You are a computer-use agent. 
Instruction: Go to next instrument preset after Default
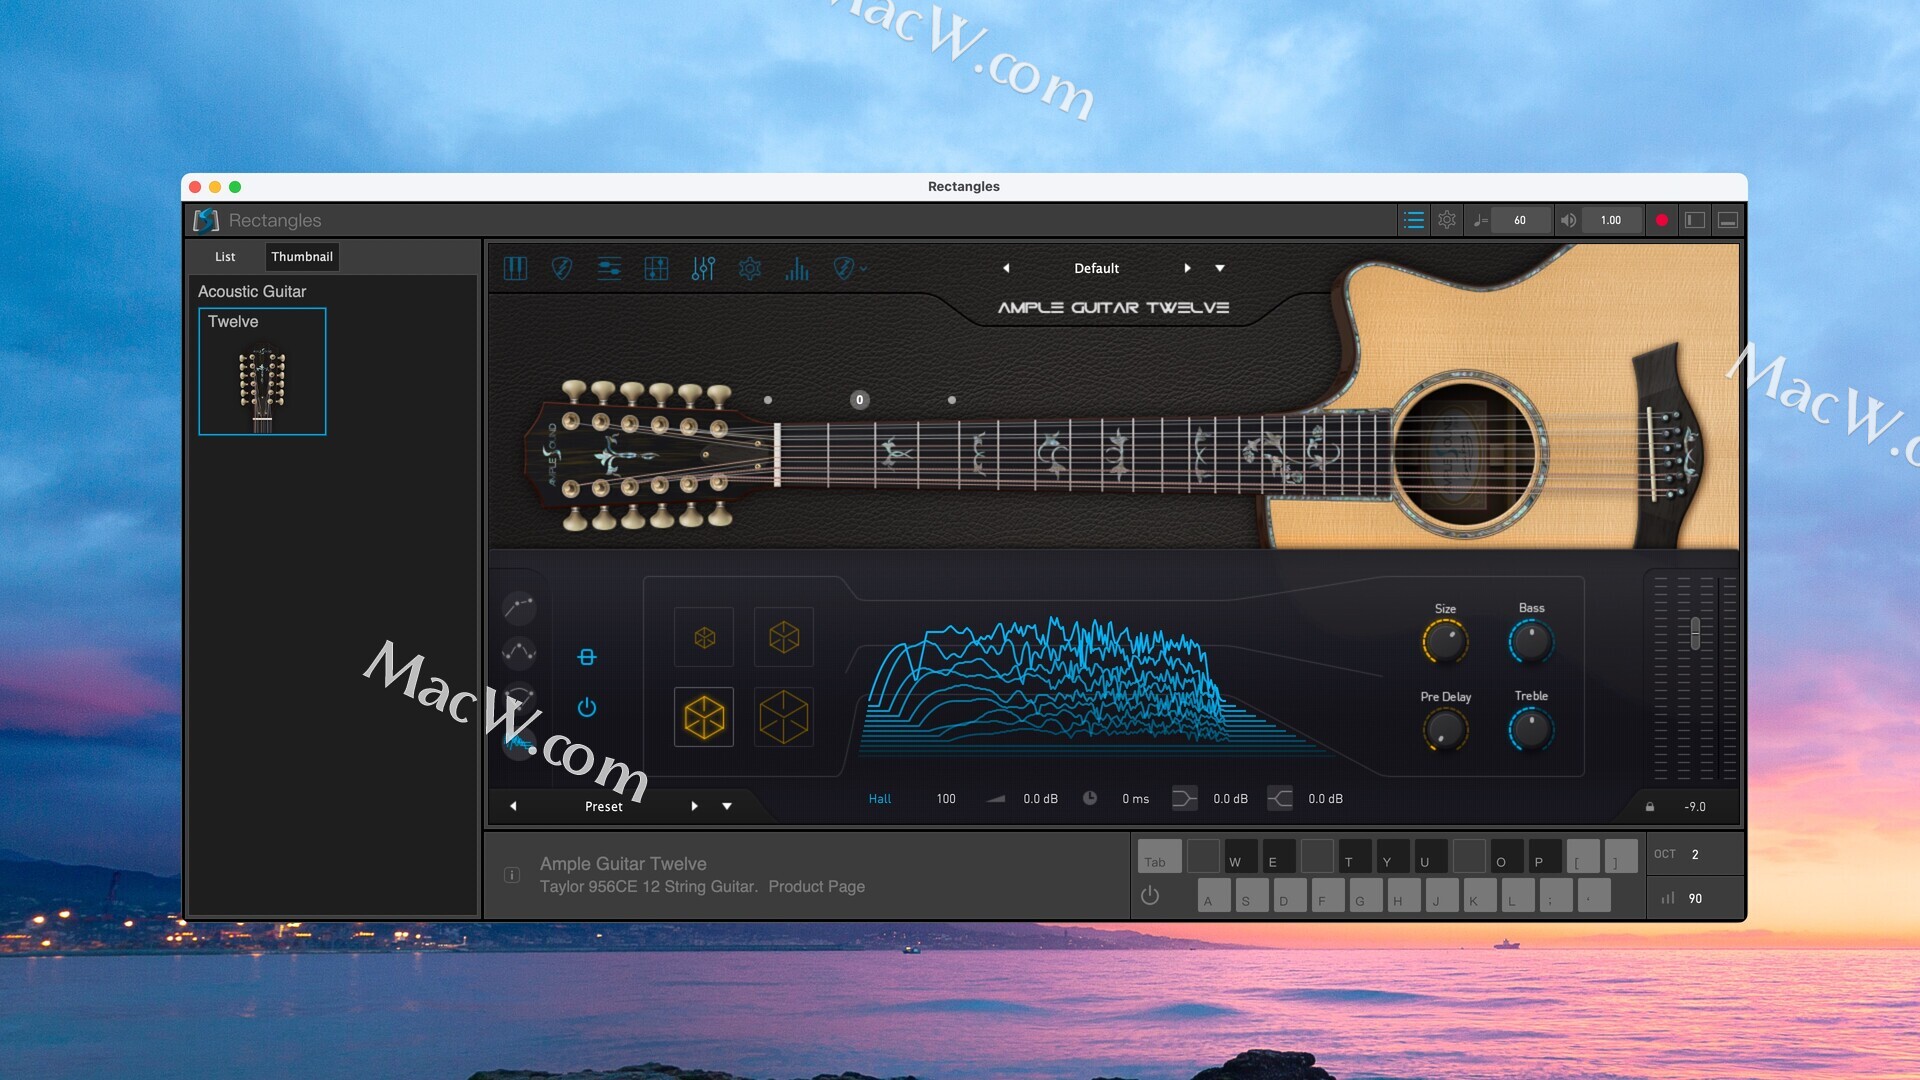1187,268
